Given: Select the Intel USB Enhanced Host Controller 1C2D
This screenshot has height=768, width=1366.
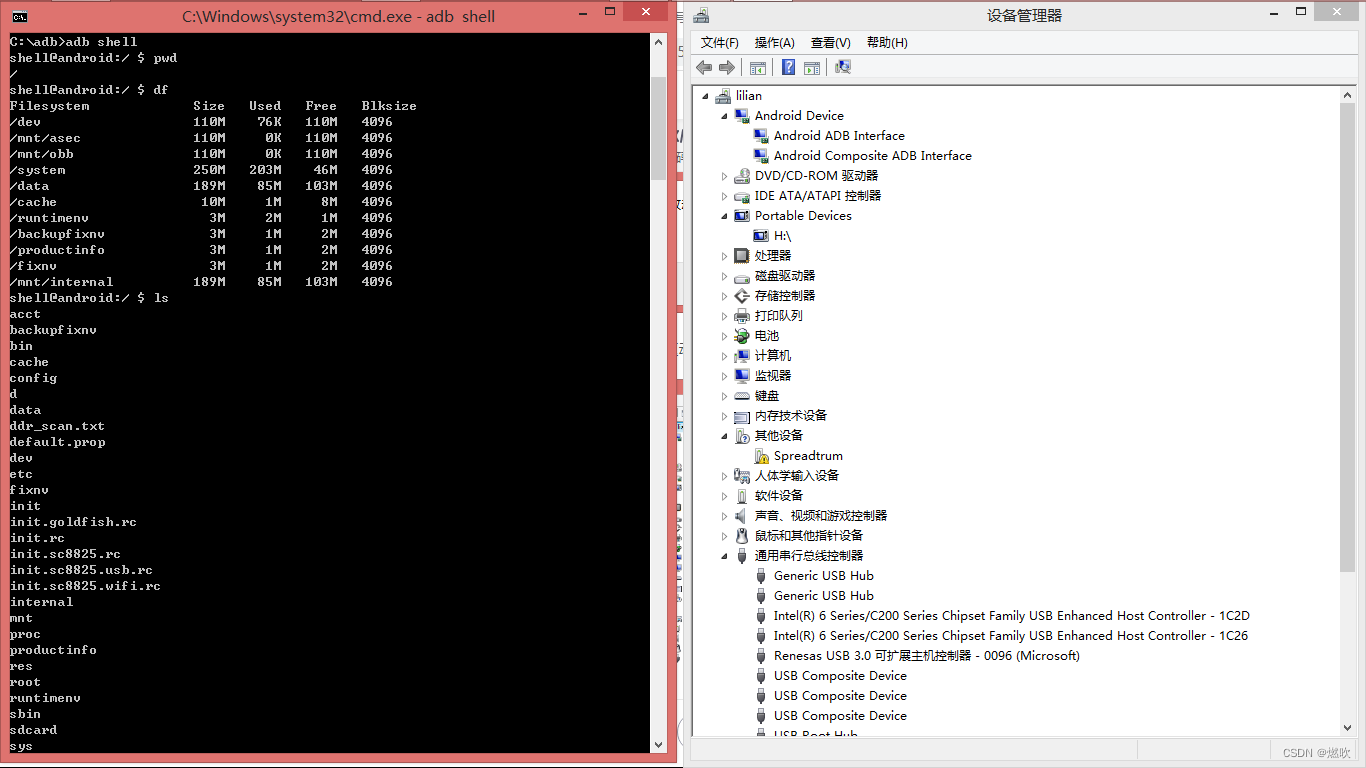Looking at the screenshot, I should click(1011, 616).
